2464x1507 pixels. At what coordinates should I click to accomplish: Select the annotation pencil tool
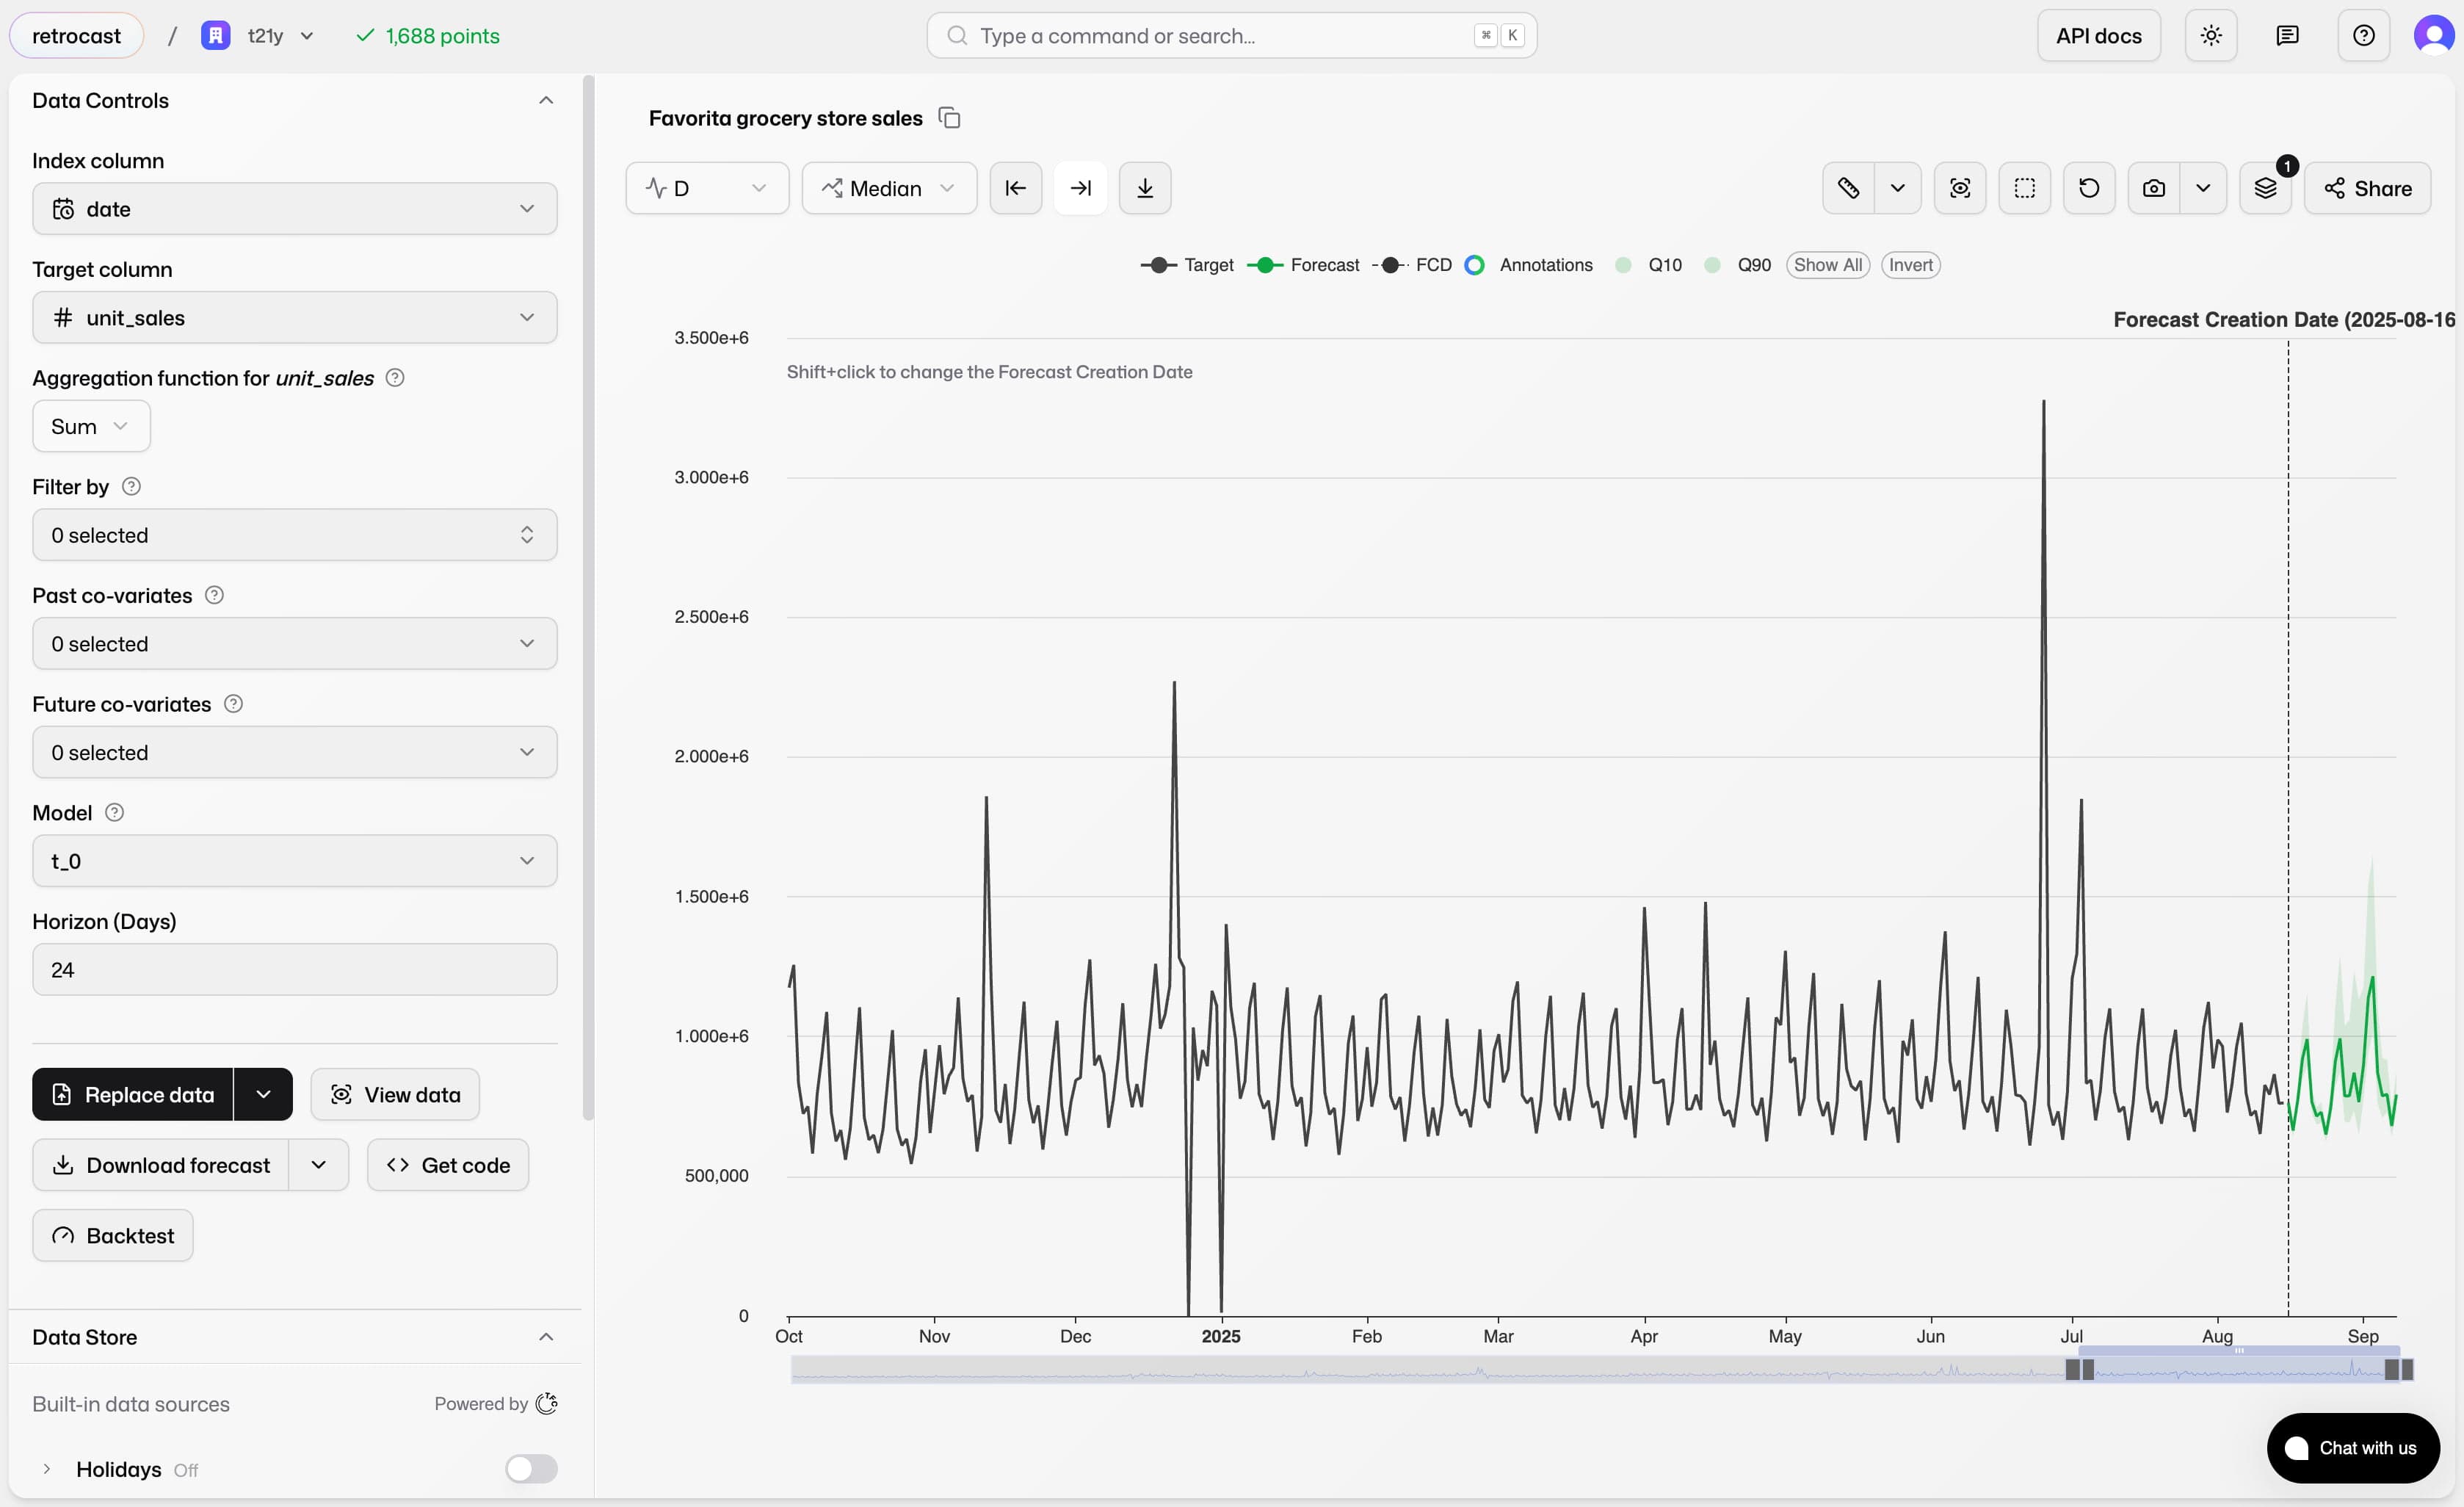pyautogui.click(x=1848, y=188)
